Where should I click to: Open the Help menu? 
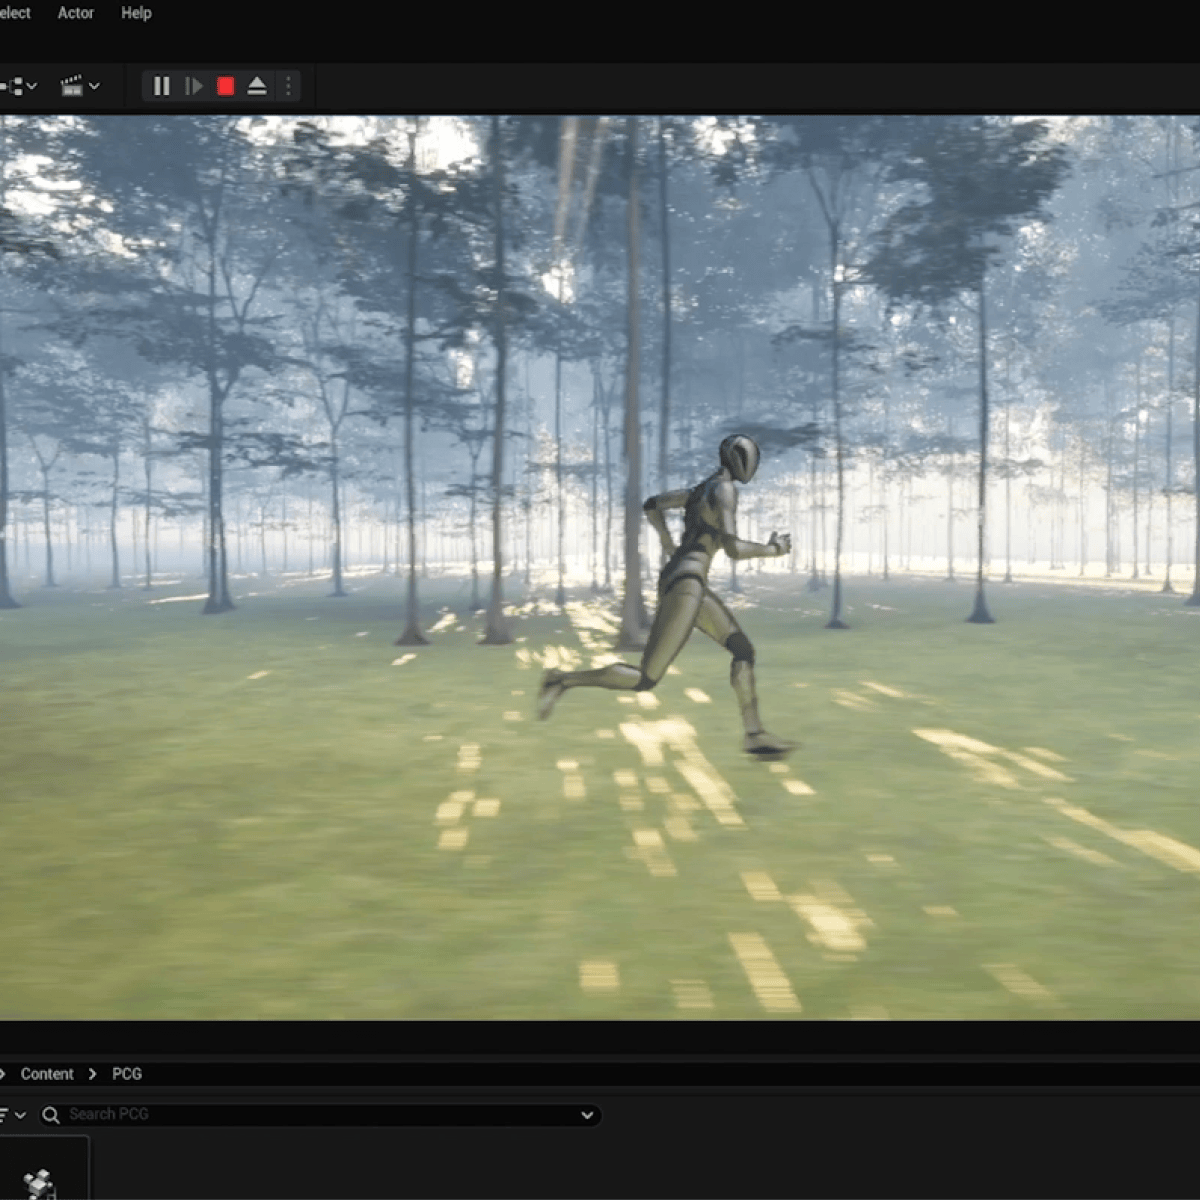point(136,13)
